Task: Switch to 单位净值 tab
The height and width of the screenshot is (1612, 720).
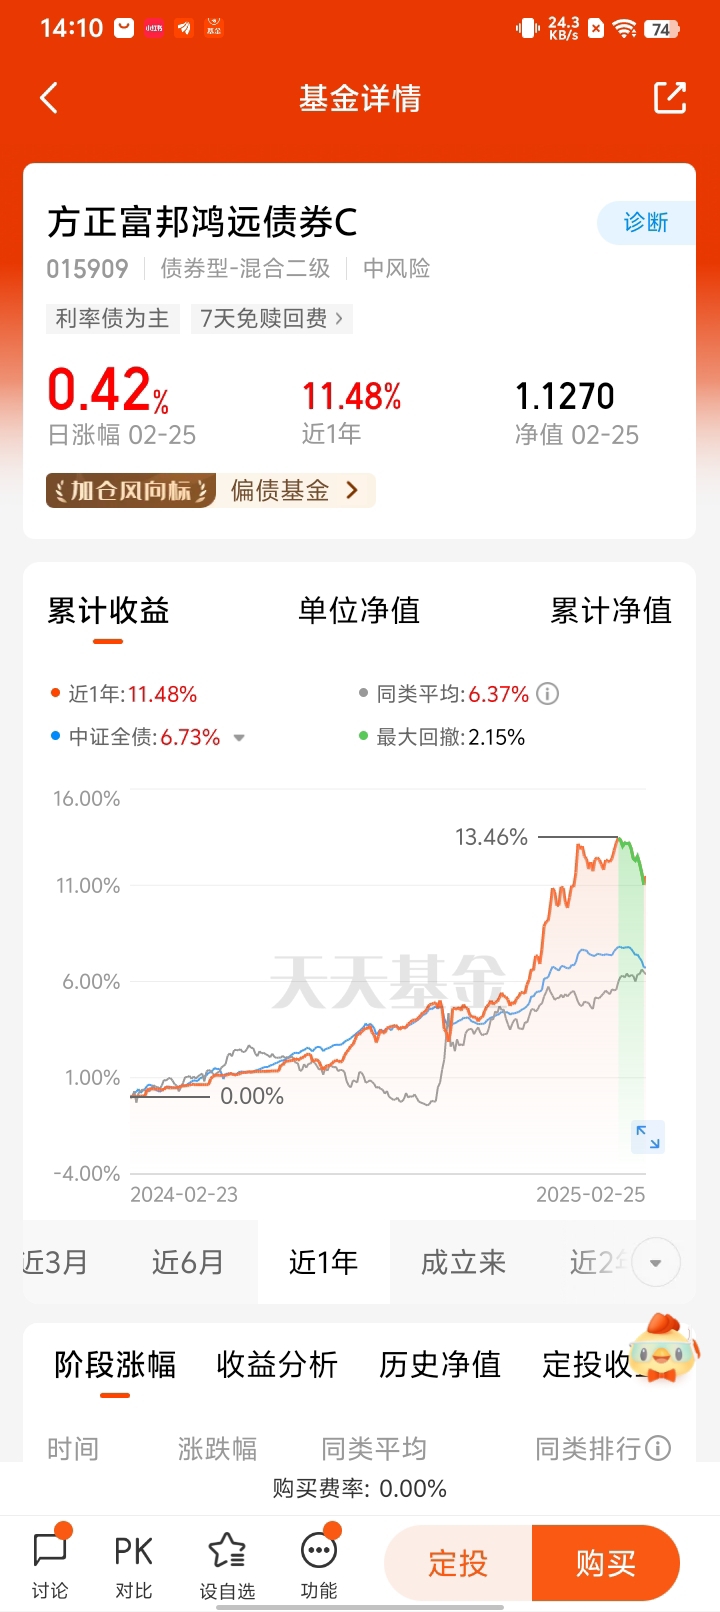Action: coord(359,610)
